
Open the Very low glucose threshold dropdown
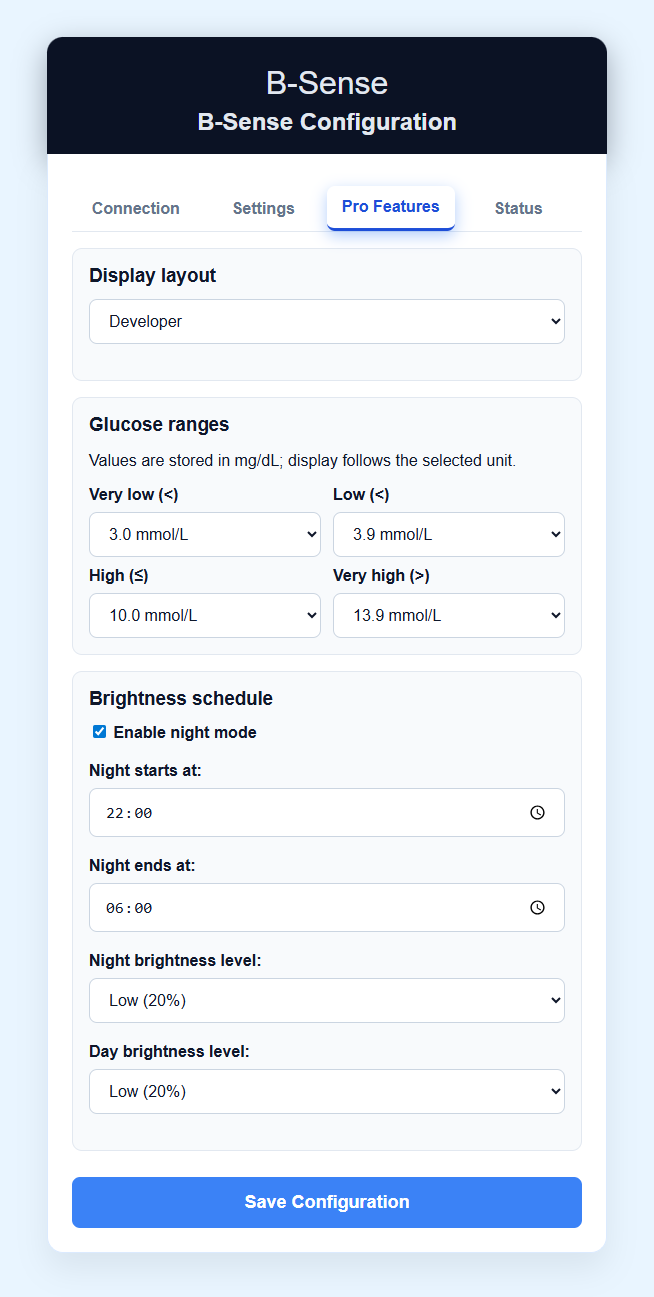[204, 534]
